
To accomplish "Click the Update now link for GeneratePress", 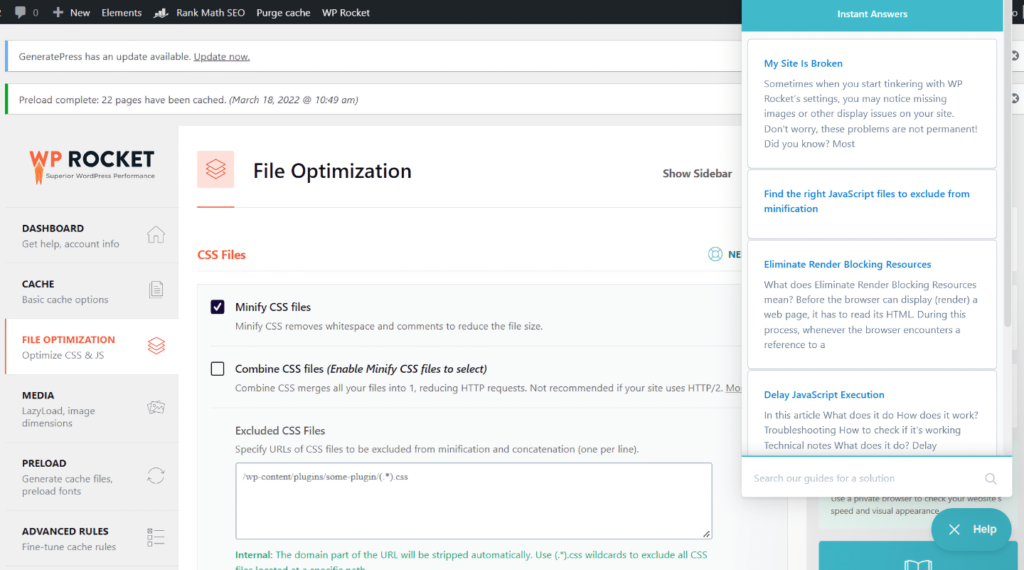I will (221, 57).
